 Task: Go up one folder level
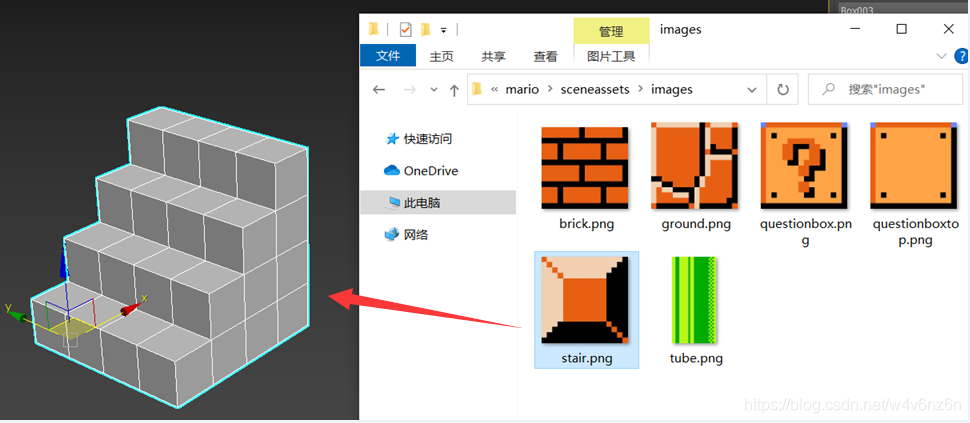coord(454,90)
